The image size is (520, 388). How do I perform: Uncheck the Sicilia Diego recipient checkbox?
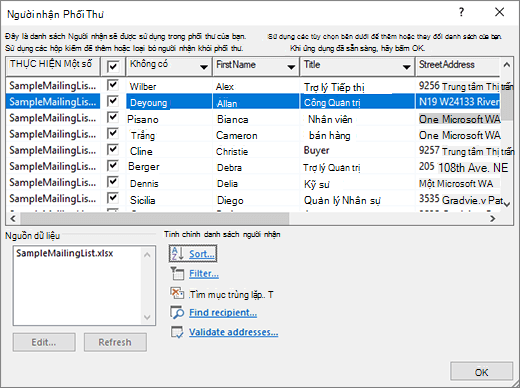tap(113, 198)
